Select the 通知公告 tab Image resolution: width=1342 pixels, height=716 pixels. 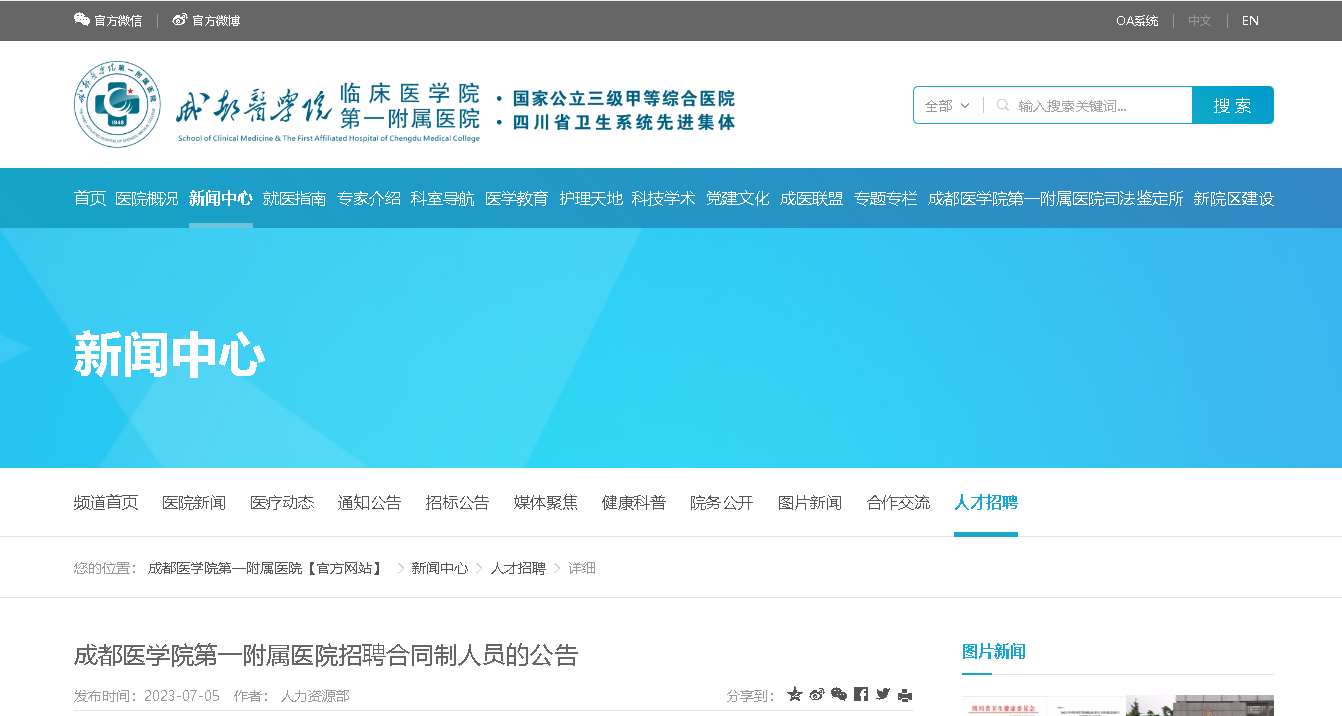click(x=369, y=502)
